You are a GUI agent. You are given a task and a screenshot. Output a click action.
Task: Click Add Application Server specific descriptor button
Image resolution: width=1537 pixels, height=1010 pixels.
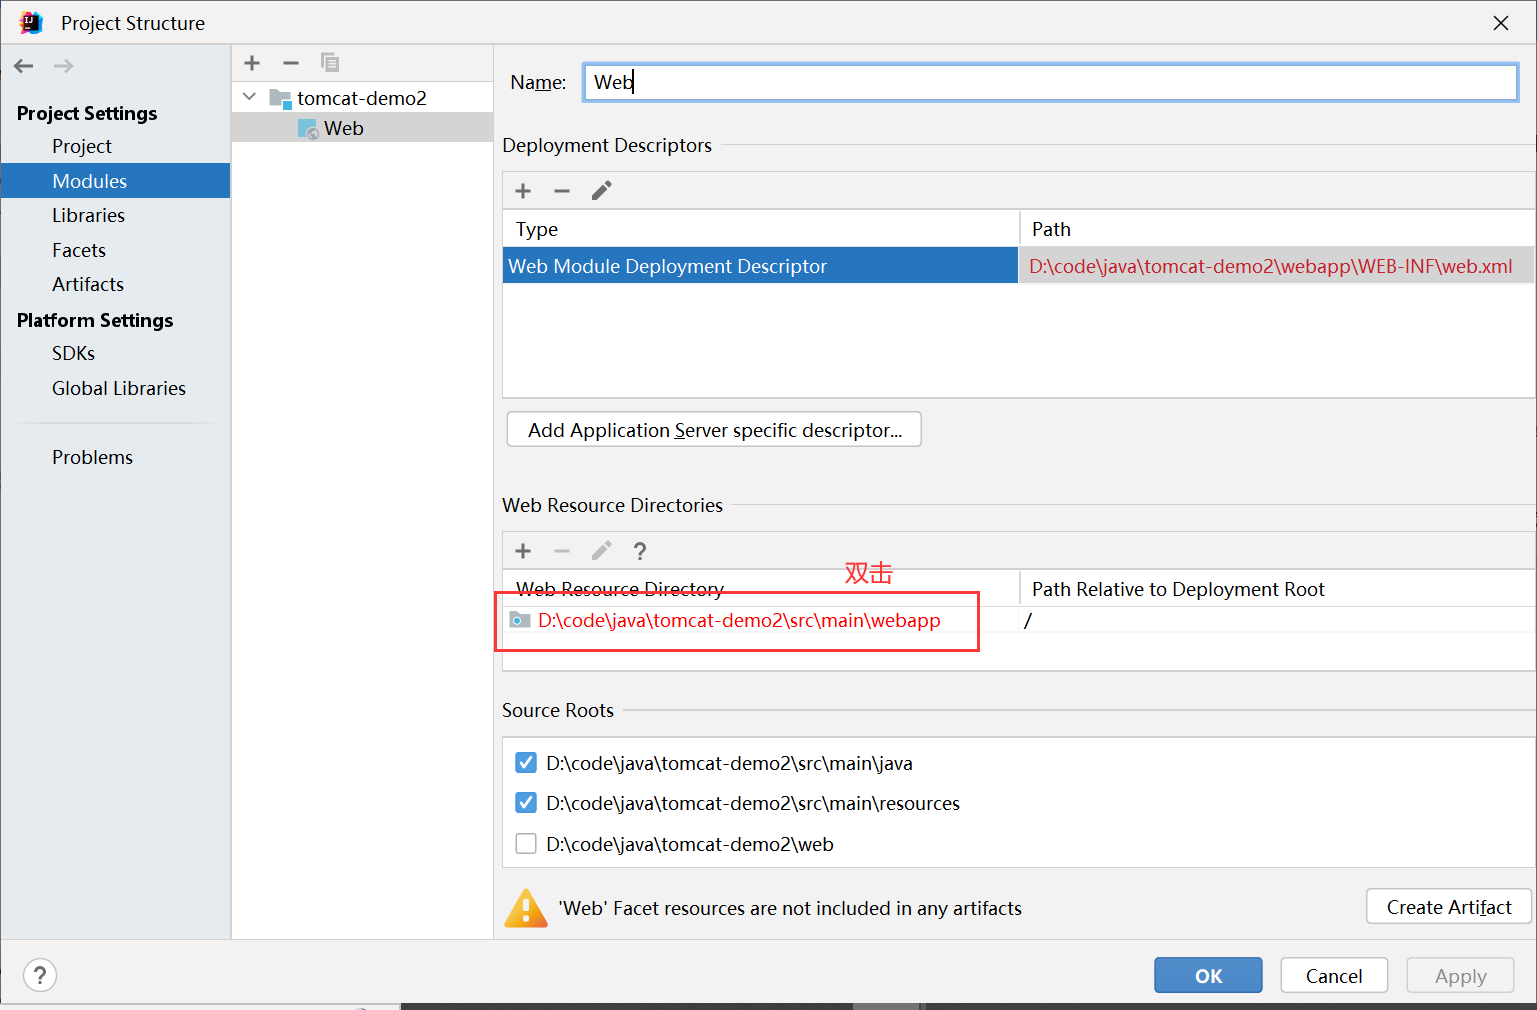(714, 430)
